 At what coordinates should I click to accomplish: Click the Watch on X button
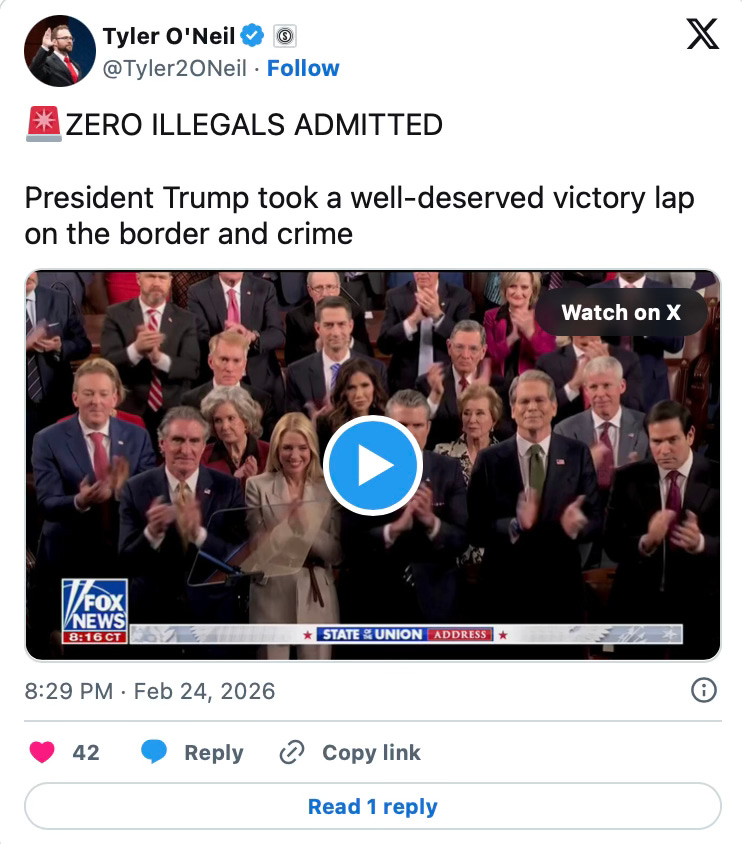click(621, 312)
